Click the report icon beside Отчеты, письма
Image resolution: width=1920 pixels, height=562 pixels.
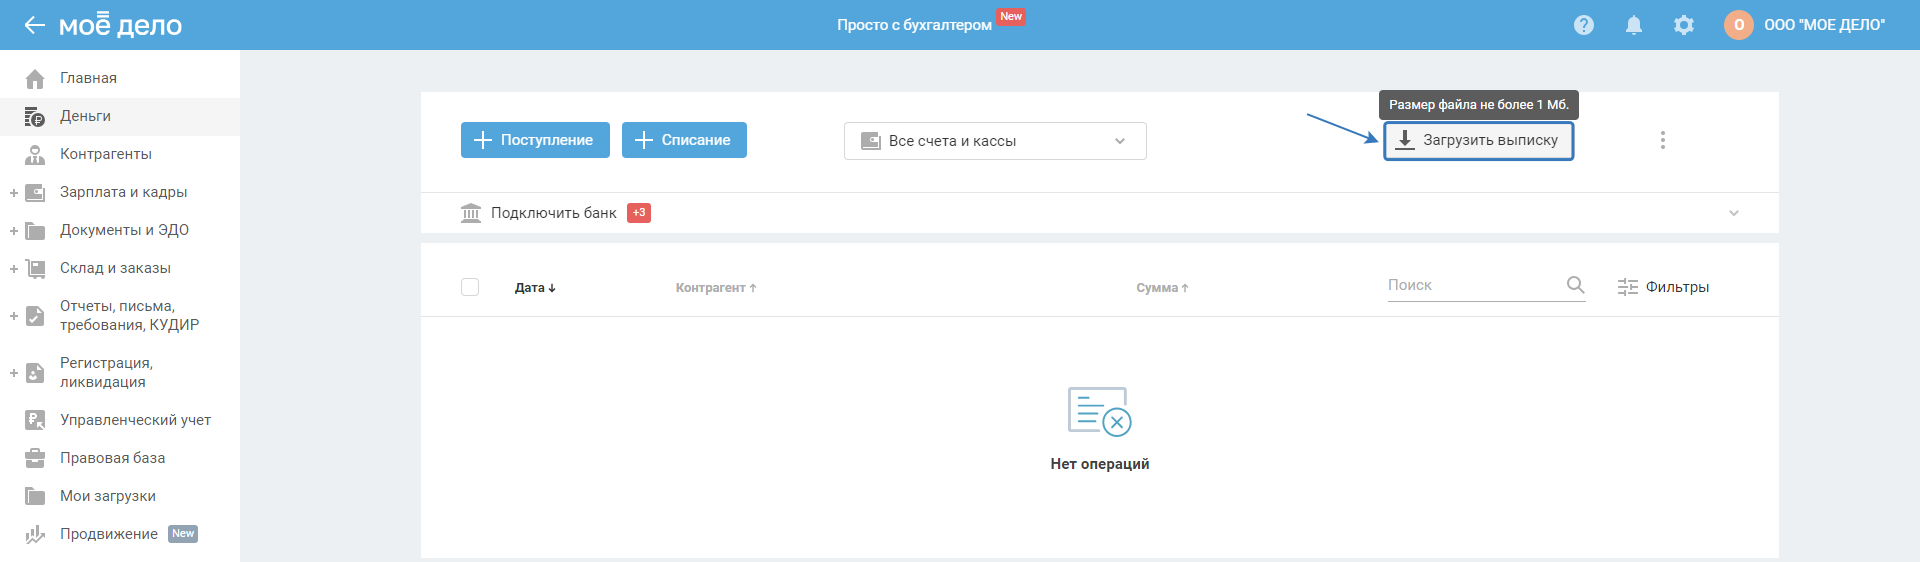(35, 316)
